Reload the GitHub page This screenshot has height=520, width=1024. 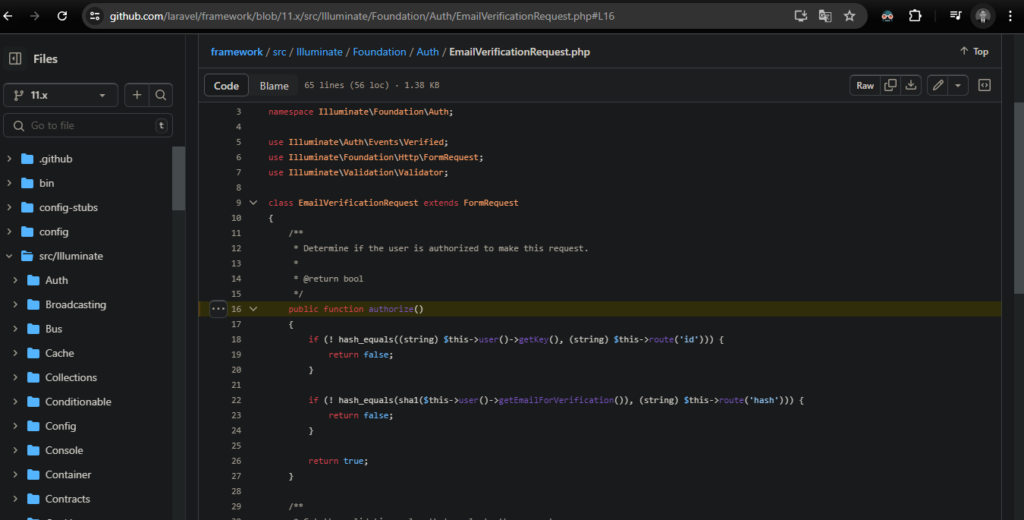62,16
